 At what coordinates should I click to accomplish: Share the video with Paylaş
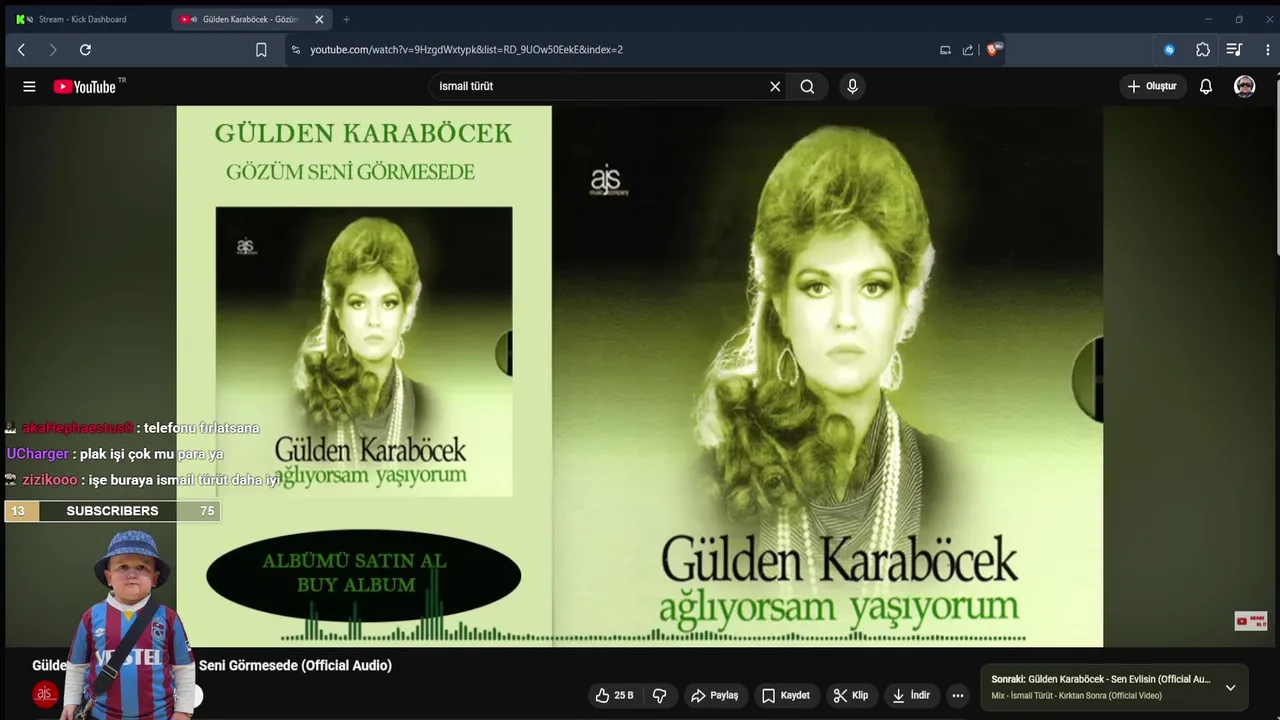coord(714,695)
